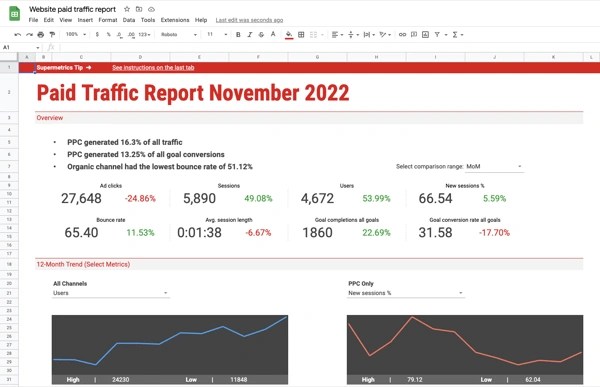The width and height of the screenshot is (600, 387).
Task: Click the Name box showing A1
Action: [x=21, y=47]
